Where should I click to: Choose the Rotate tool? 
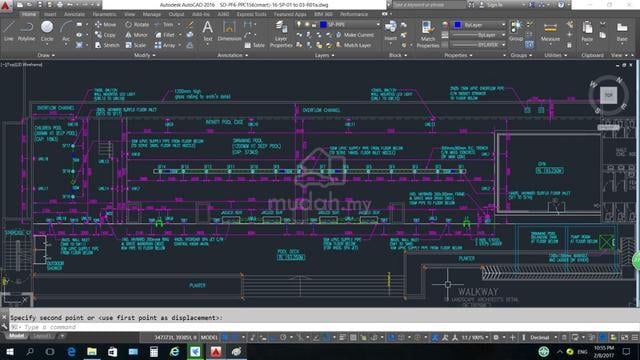137,24
